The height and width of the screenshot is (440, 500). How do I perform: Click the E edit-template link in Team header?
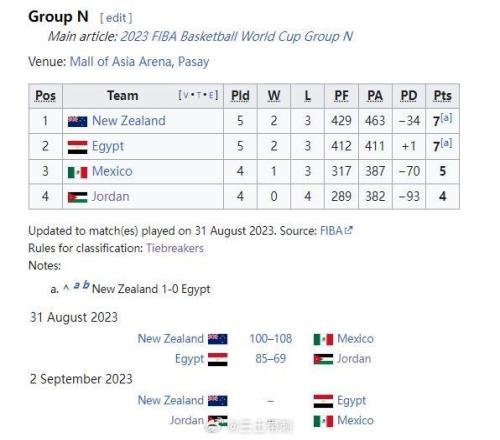(211, 95)
